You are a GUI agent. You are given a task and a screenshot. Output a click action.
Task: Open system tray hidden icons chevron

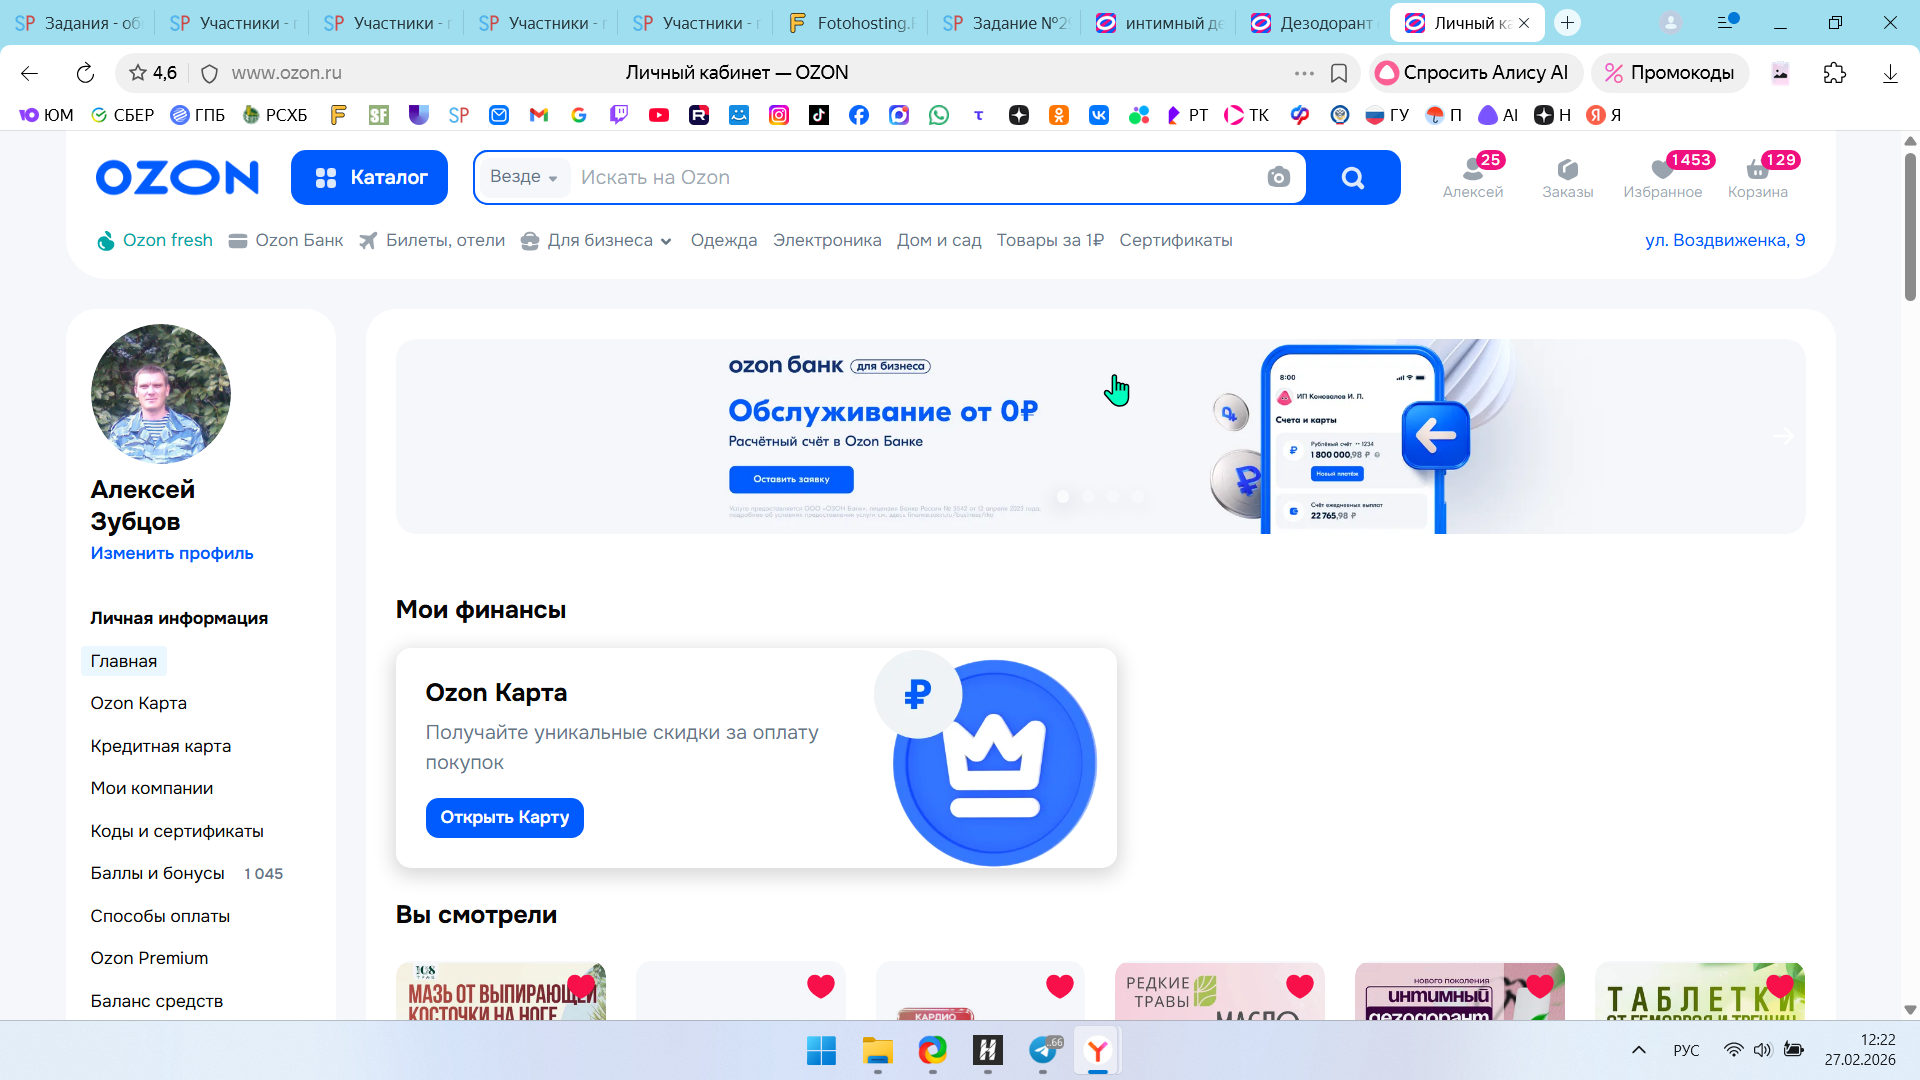[1638, 1050]
